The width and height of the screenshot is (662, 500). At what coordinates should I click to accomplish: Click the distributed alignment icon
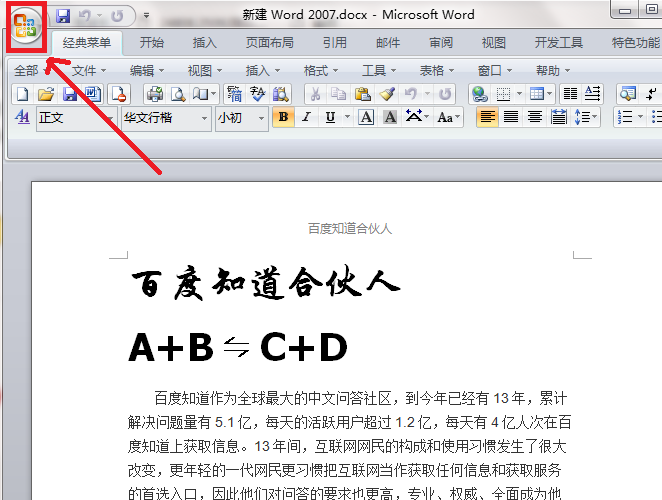pyautogui.click(x=559, y=117)
